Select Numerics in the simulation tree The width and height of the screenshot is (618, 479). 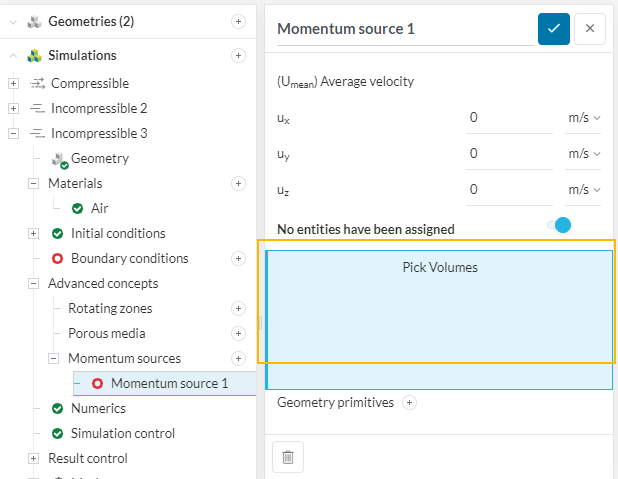point(98,409)
